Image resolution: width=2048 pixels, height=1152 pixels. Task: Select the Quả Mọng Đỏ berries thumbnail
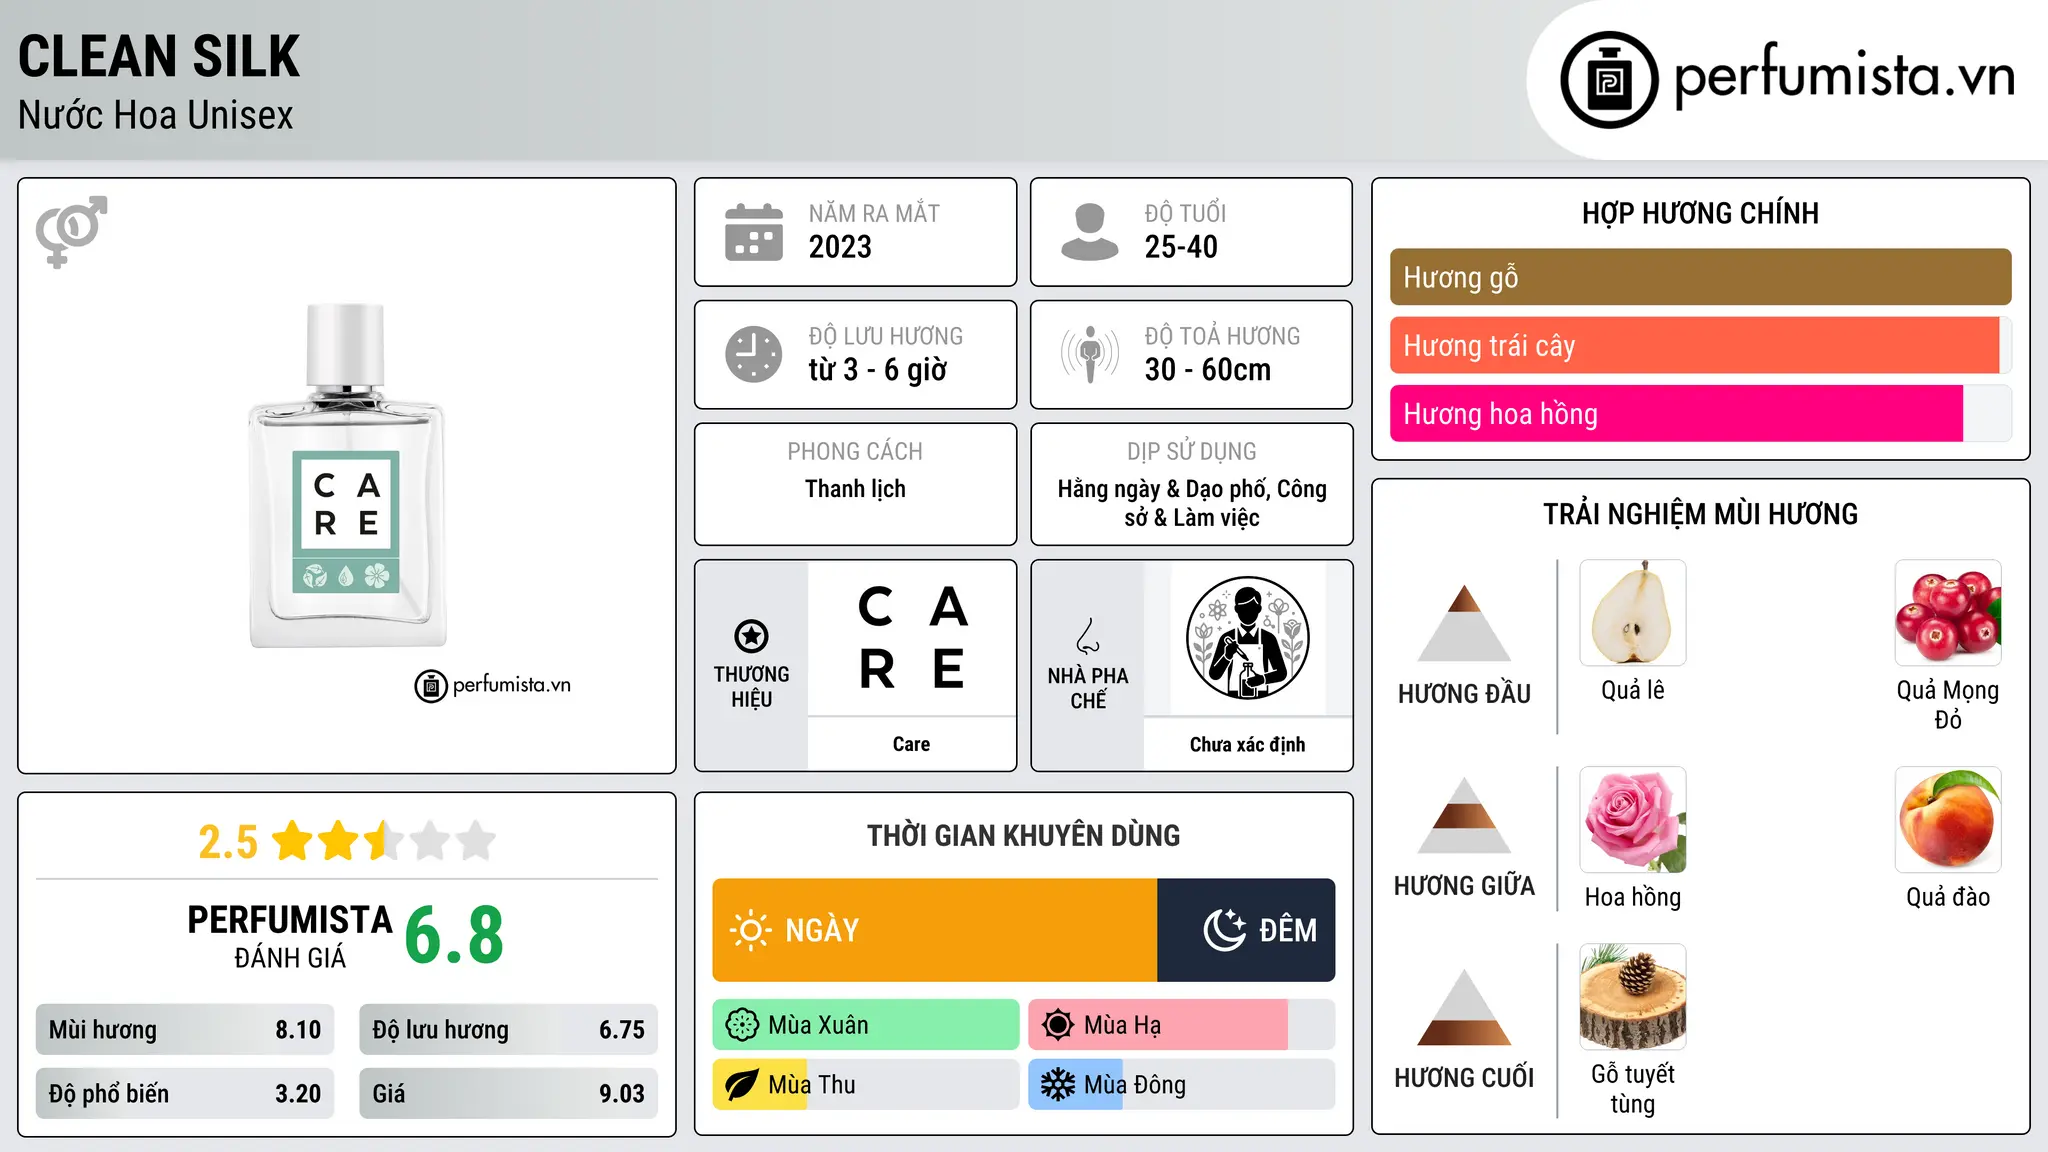[x=1948, y=613]
